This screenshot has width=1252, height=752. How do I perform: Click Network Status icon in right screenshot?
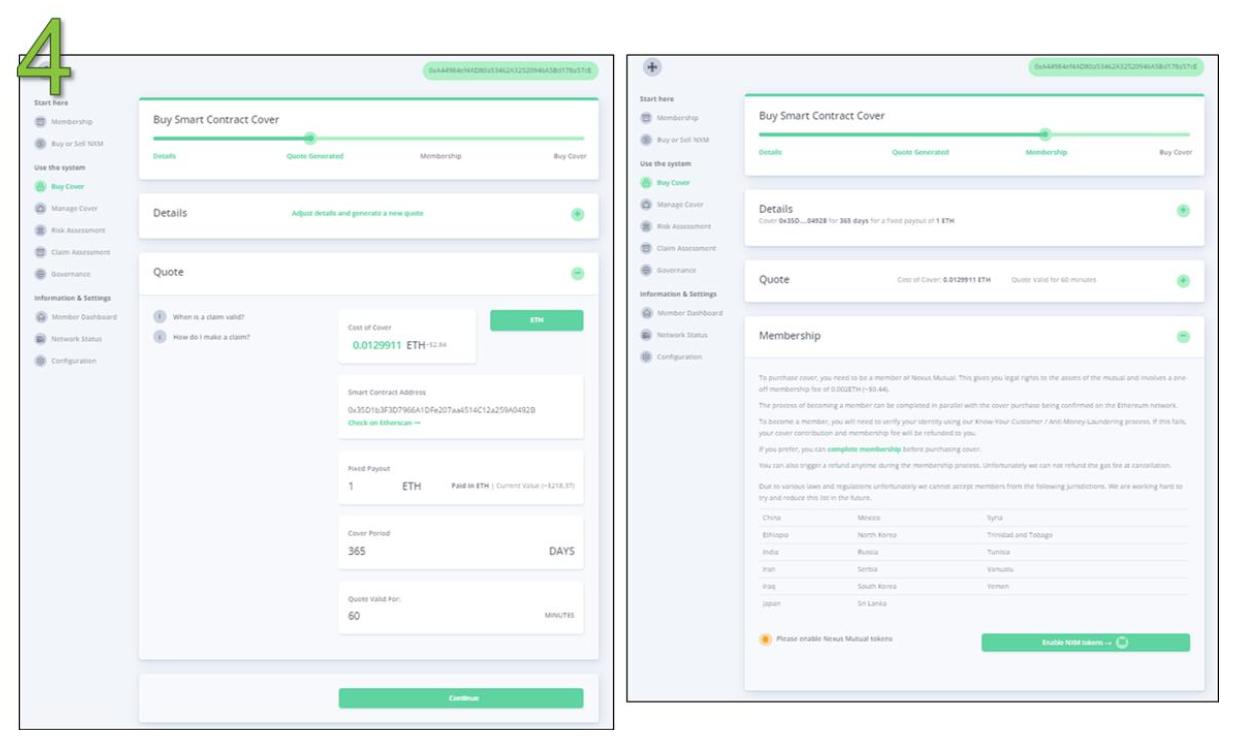[x=646, y=335]
